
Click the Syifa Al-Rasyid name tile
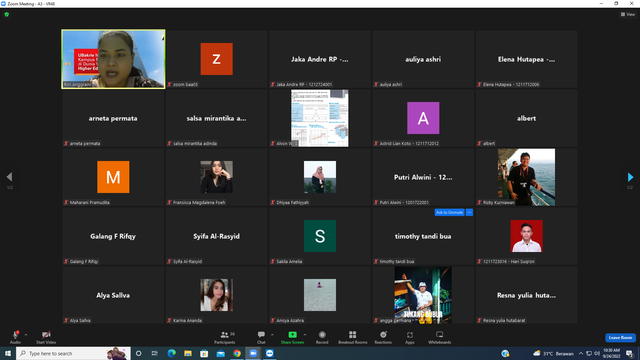(217, 236)
